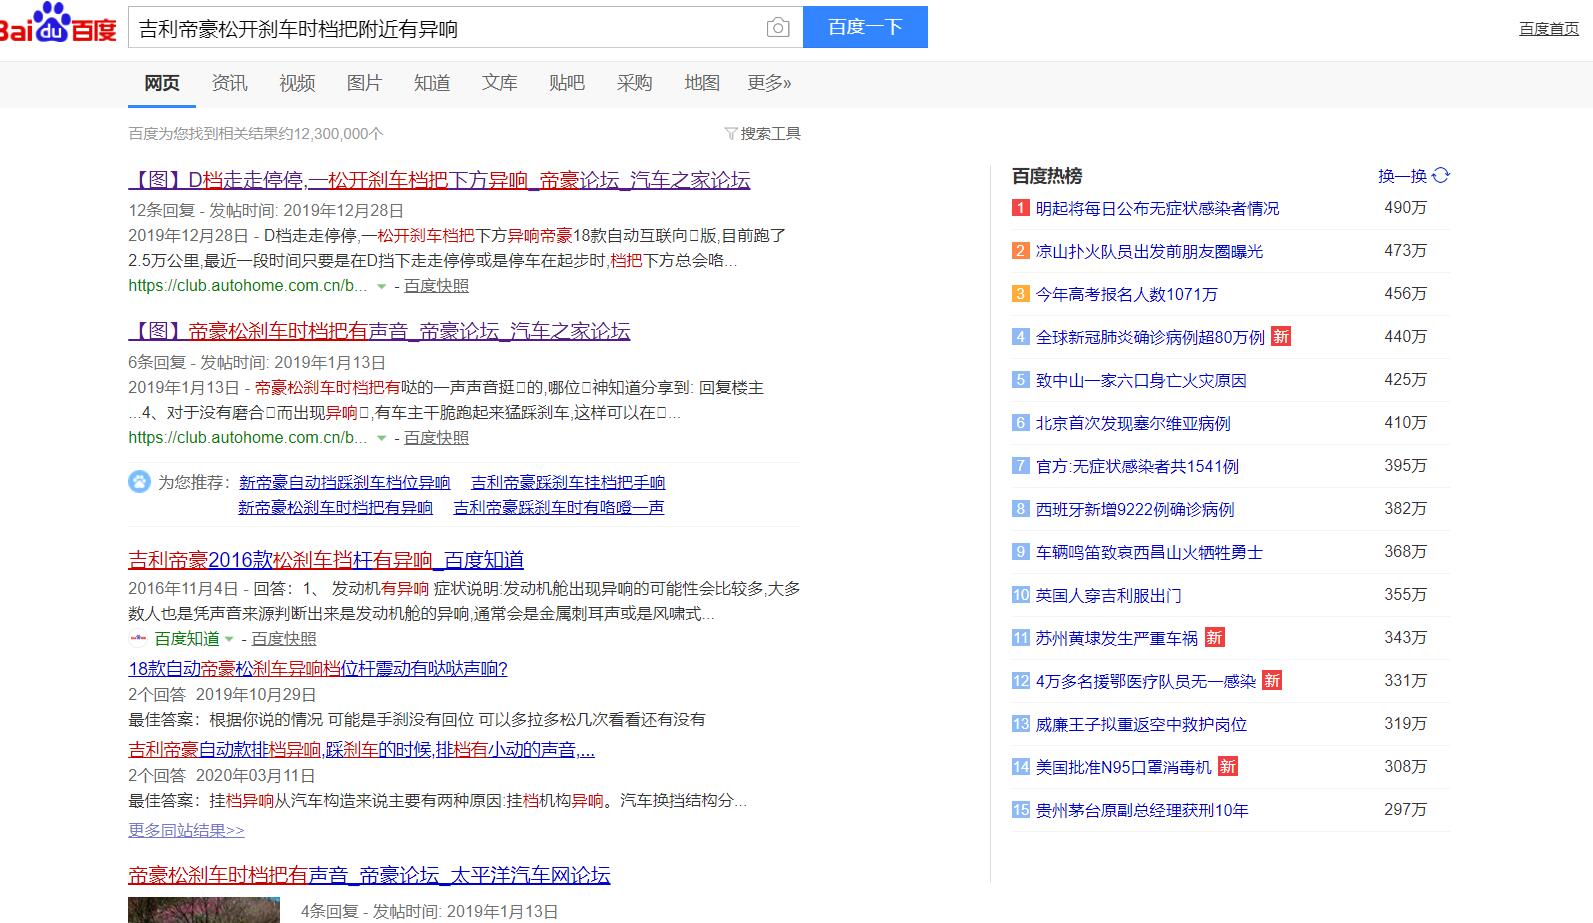1593x923 pixels.
Task: Open result D档走走停停 松开刹车档把下方异响
Action: pyautogui.click(x=439, y=180)
